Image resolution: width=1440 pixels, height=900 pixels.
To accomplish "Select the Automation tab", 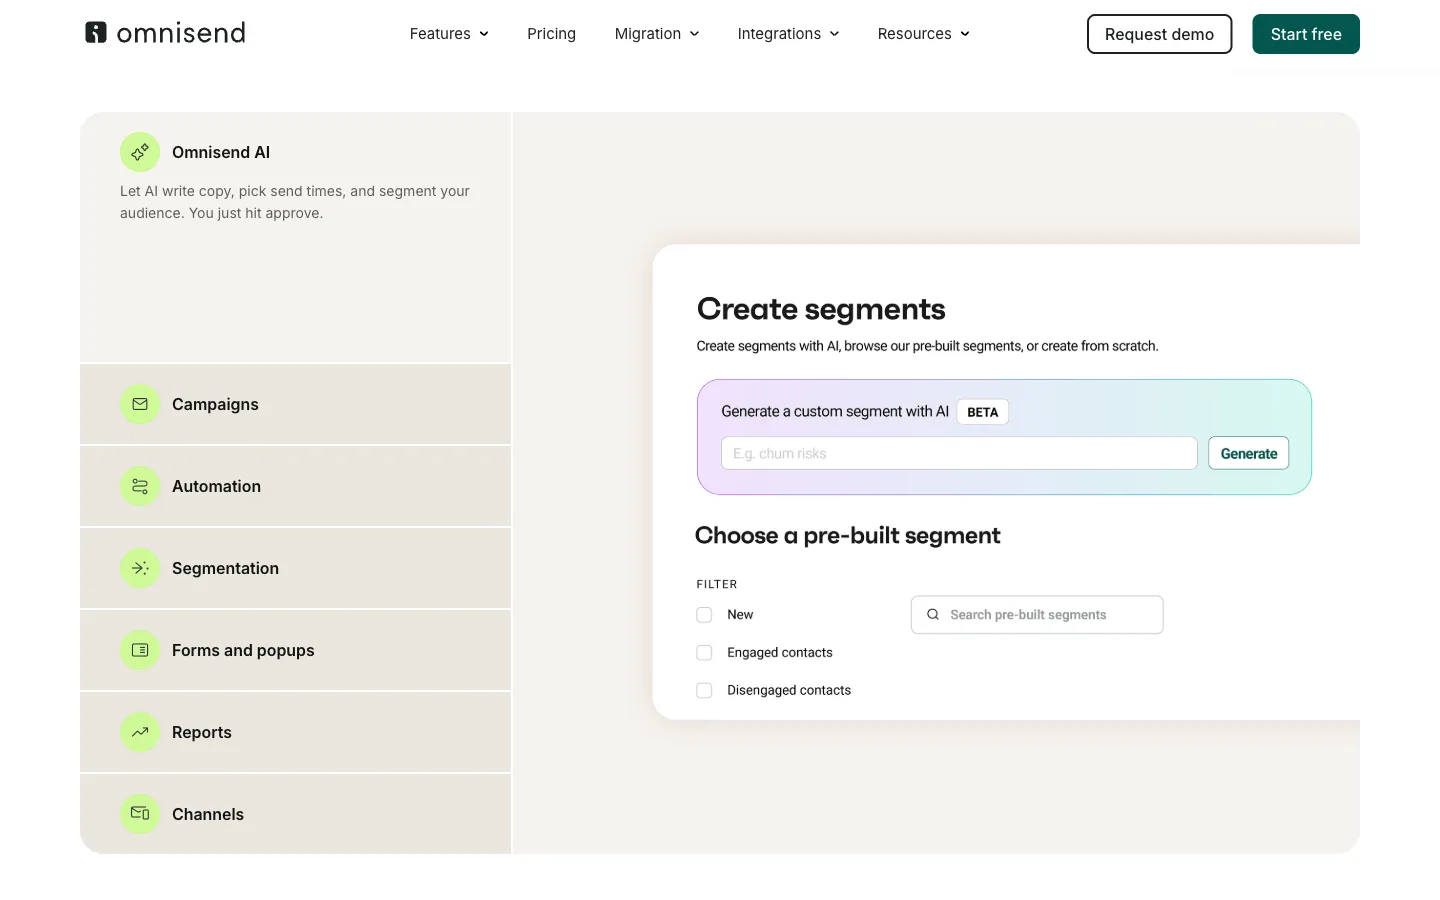I will (x=295, y=486).
